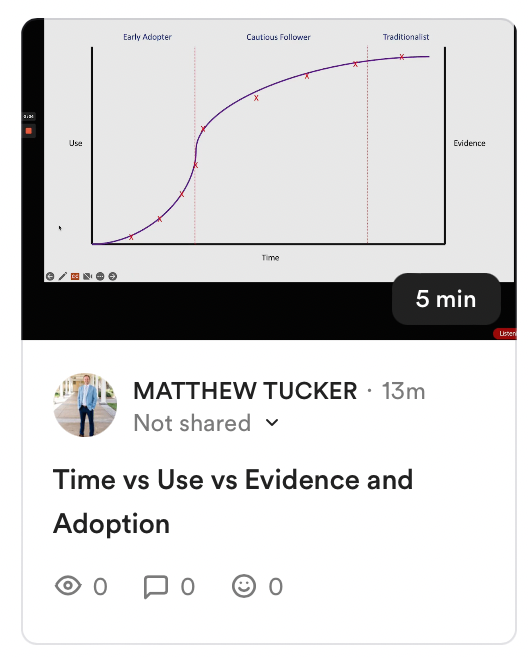Expand the Not shared chevron
The height and width of the screenshot is (658, 528).
272,423
